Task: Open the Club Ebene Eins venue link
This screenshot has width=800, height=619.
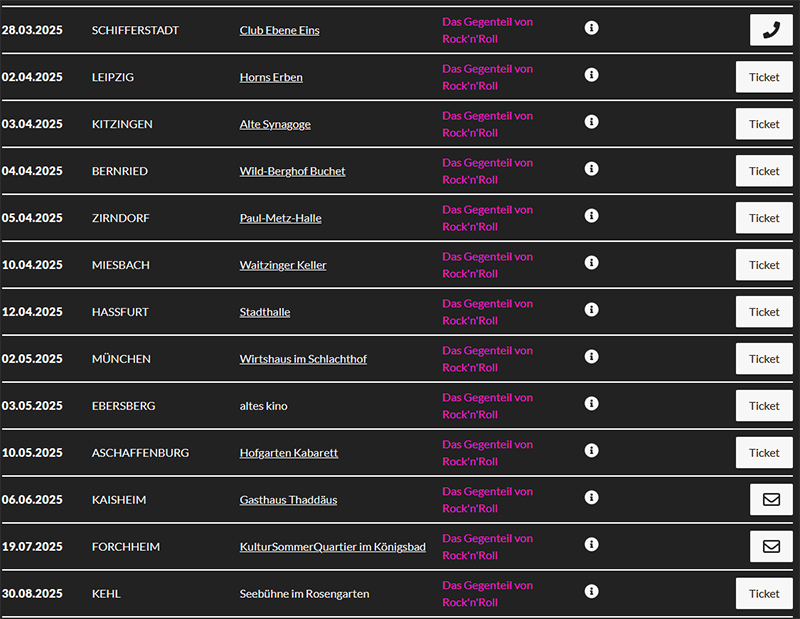Action: 279,31
